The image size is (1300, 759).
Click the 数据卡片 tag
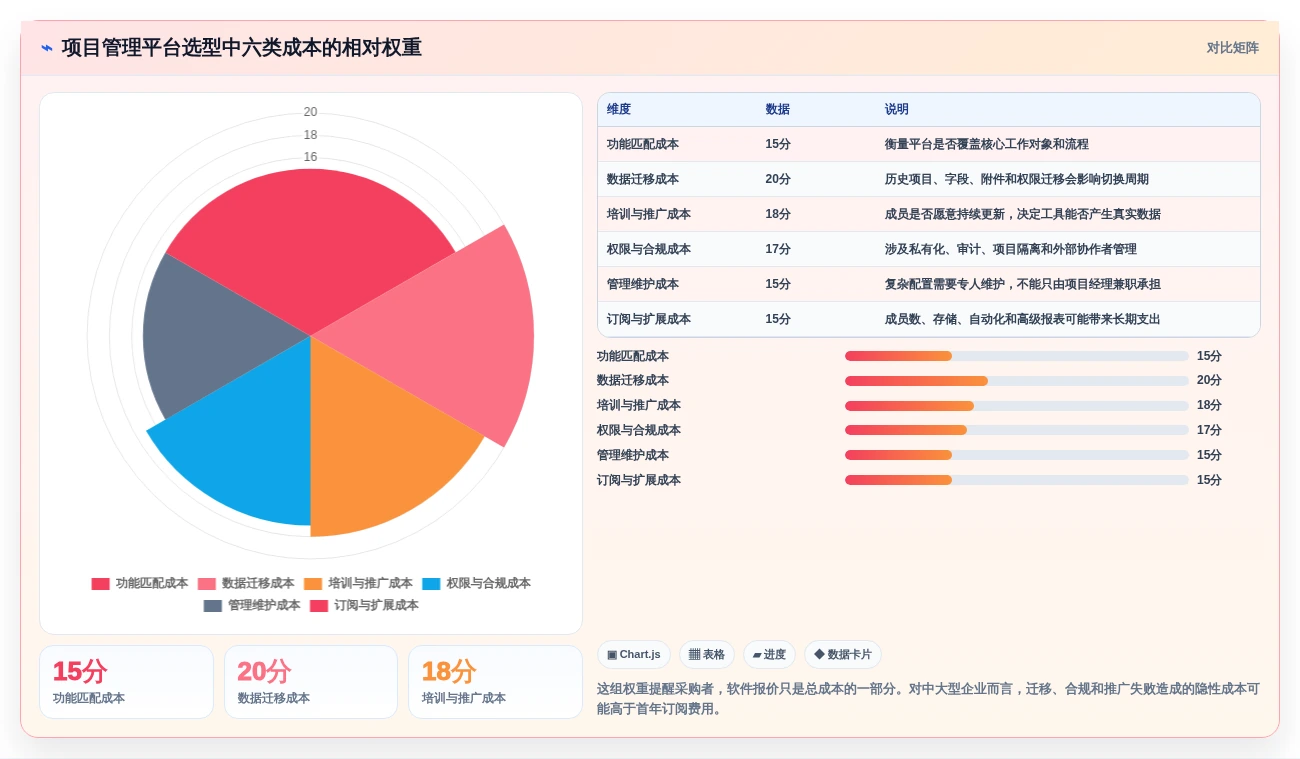[843, 655]
